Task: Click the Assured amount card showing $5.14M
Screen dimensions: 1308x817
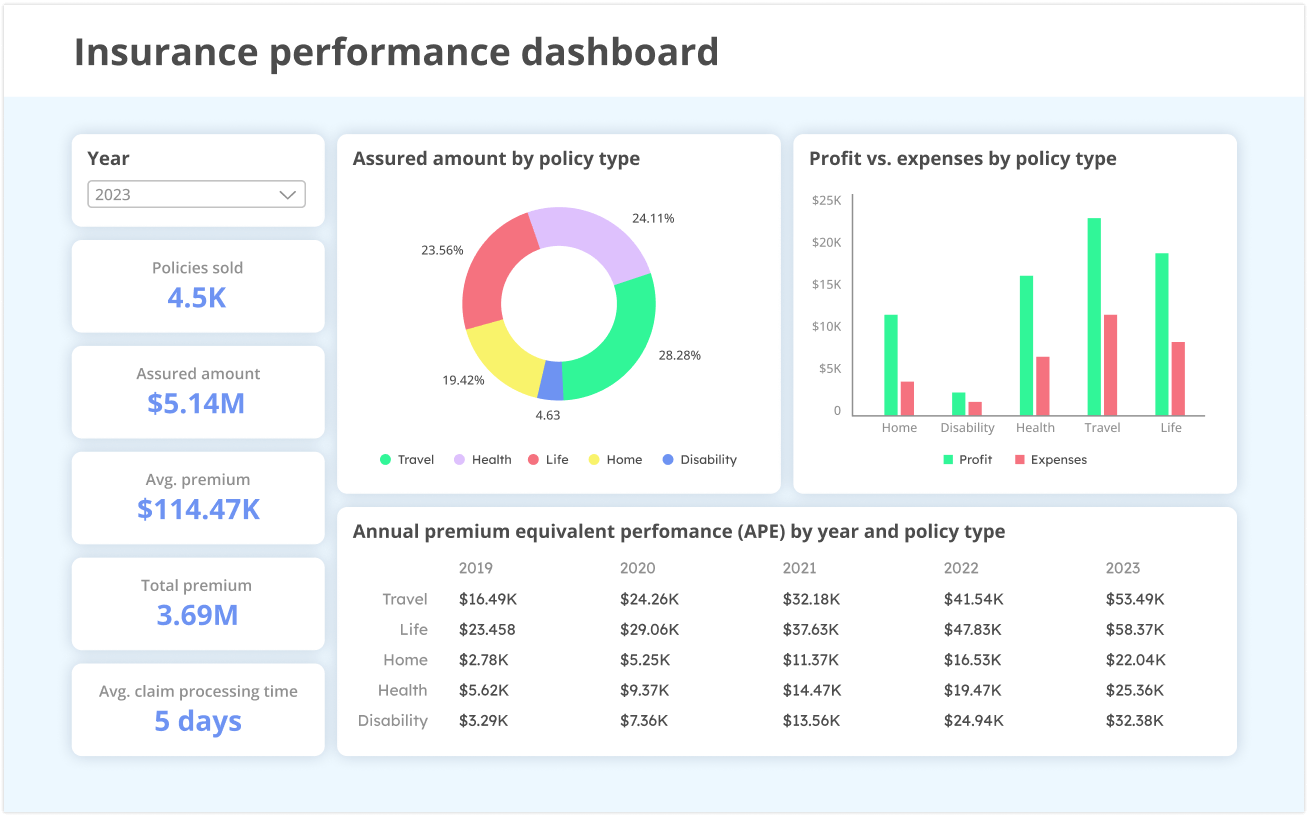Action: point(197,392)
